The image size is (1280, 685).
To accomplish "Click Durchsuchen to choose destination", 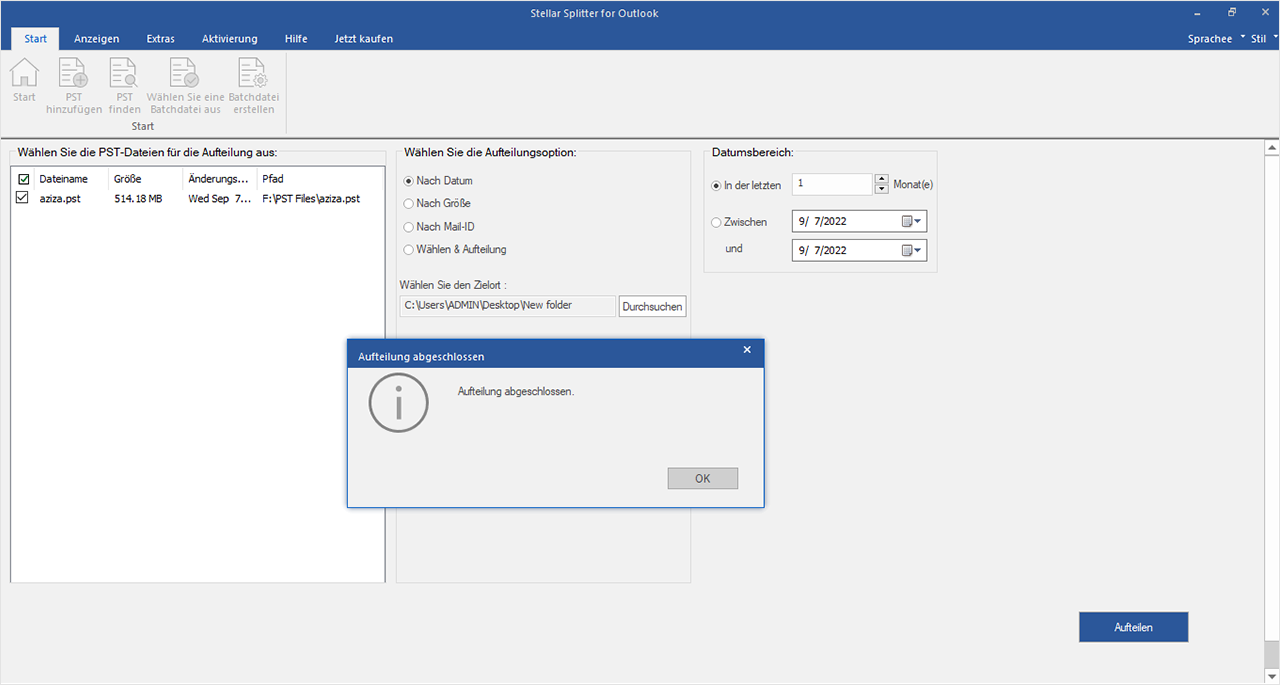I will 653,306.
